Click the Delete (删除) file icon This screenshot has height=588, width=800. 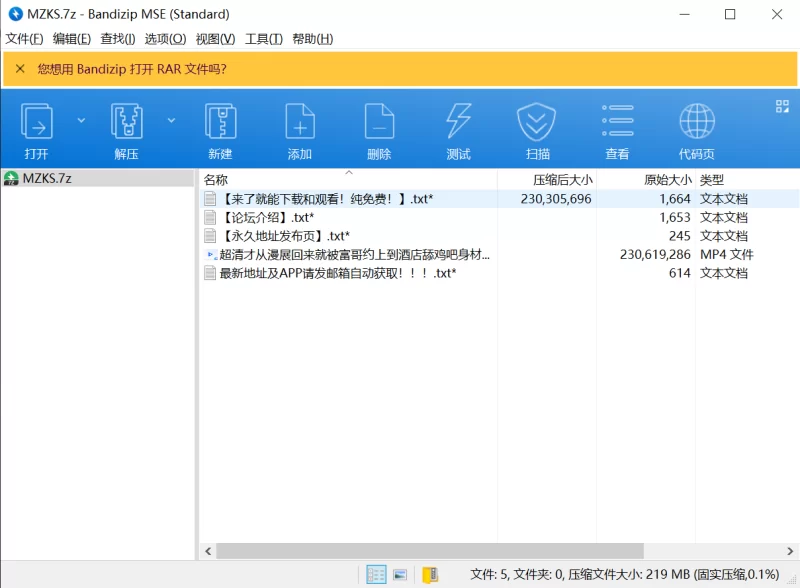pos(379,121)
